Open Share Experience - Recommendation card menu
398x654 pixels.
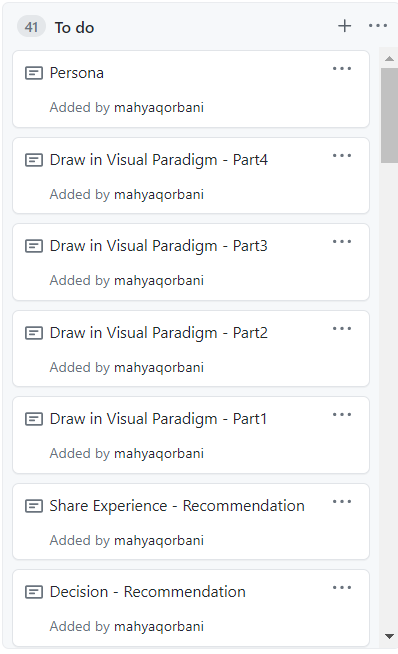342,502
